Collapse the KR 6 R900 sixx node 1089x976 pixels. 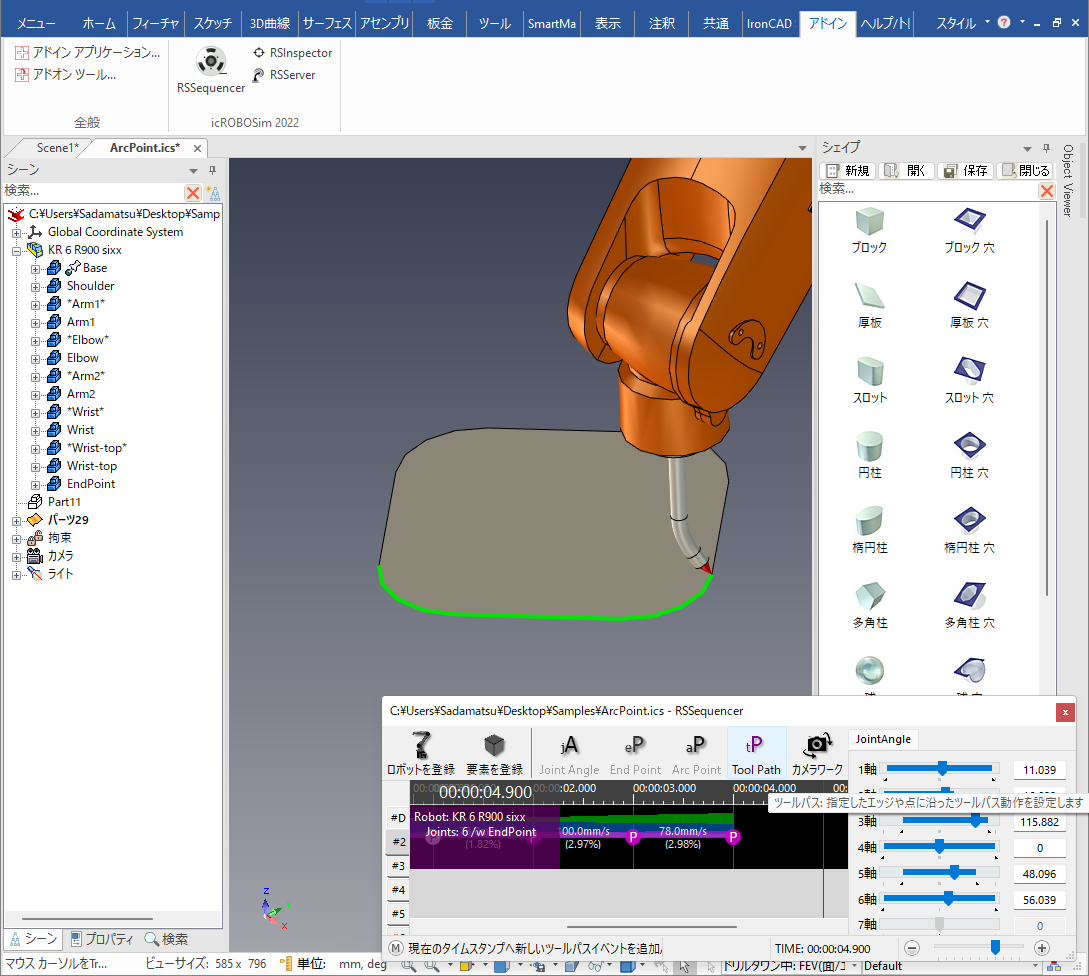(17, 250)
